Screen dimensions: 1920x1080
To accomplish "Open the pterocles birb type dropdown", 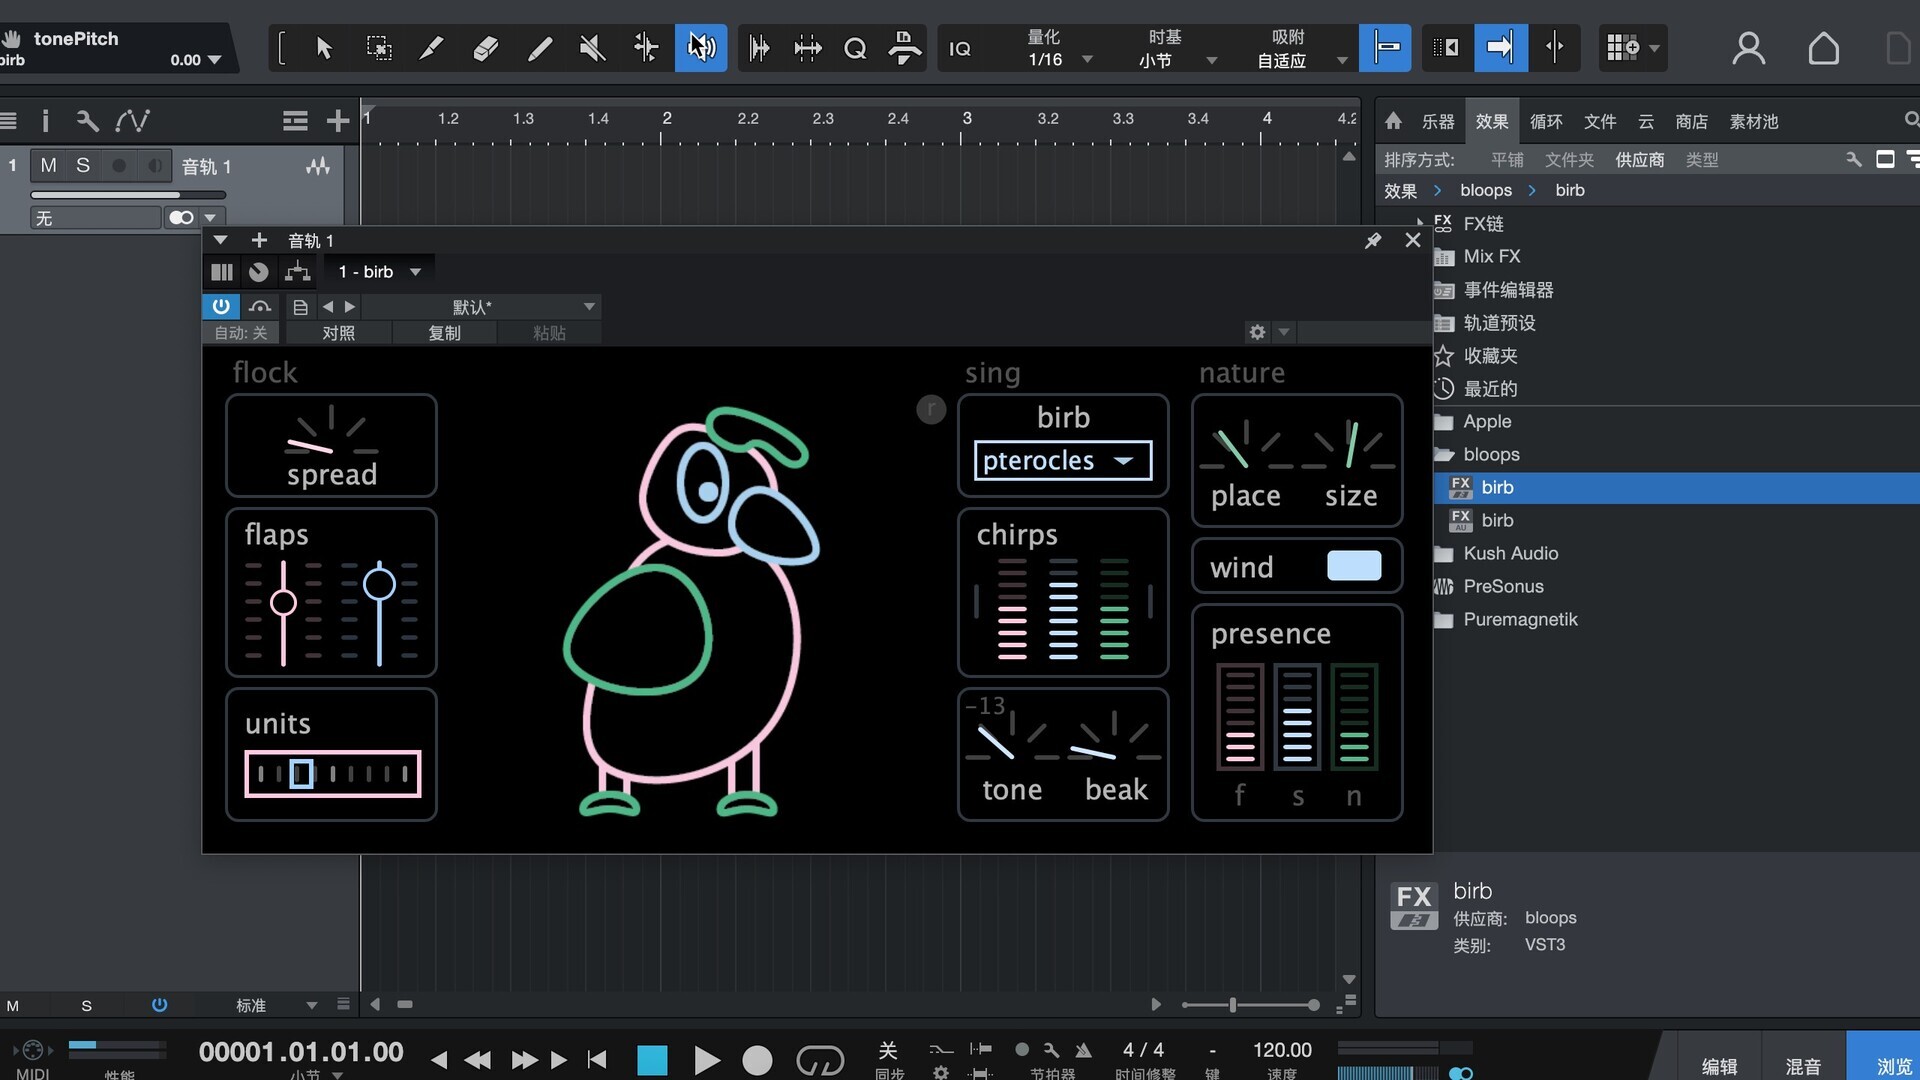I will pyautogui.click(x=1062, y=460).
